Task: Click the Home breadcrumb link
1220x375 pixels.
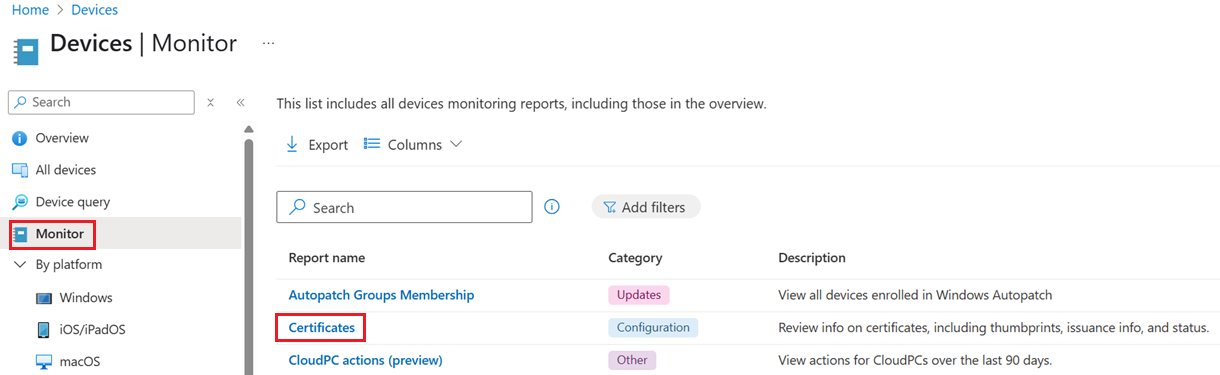Action: tap(30, 10)
